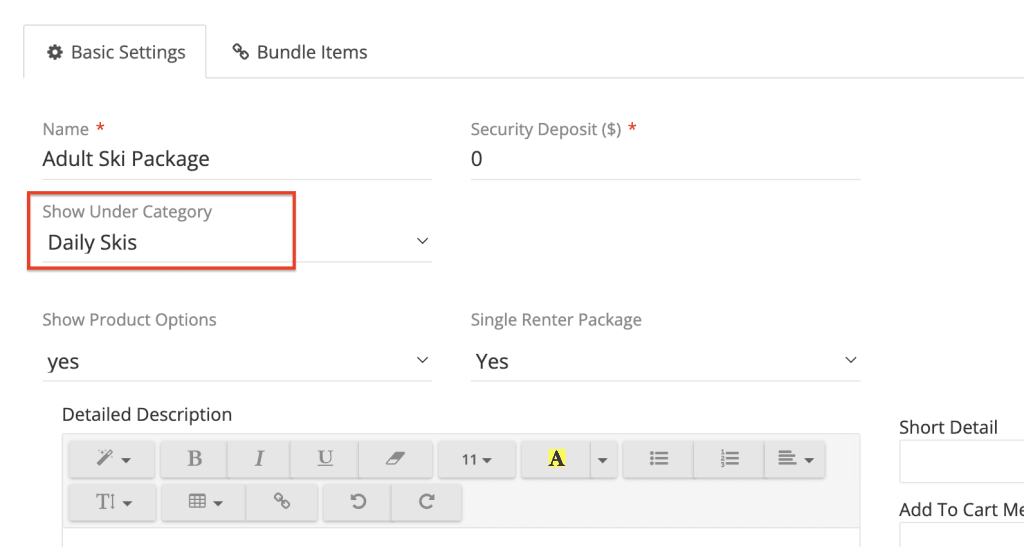
Task: Expand the Show Under Category dropdown
Action: click(x=236, y=242)
